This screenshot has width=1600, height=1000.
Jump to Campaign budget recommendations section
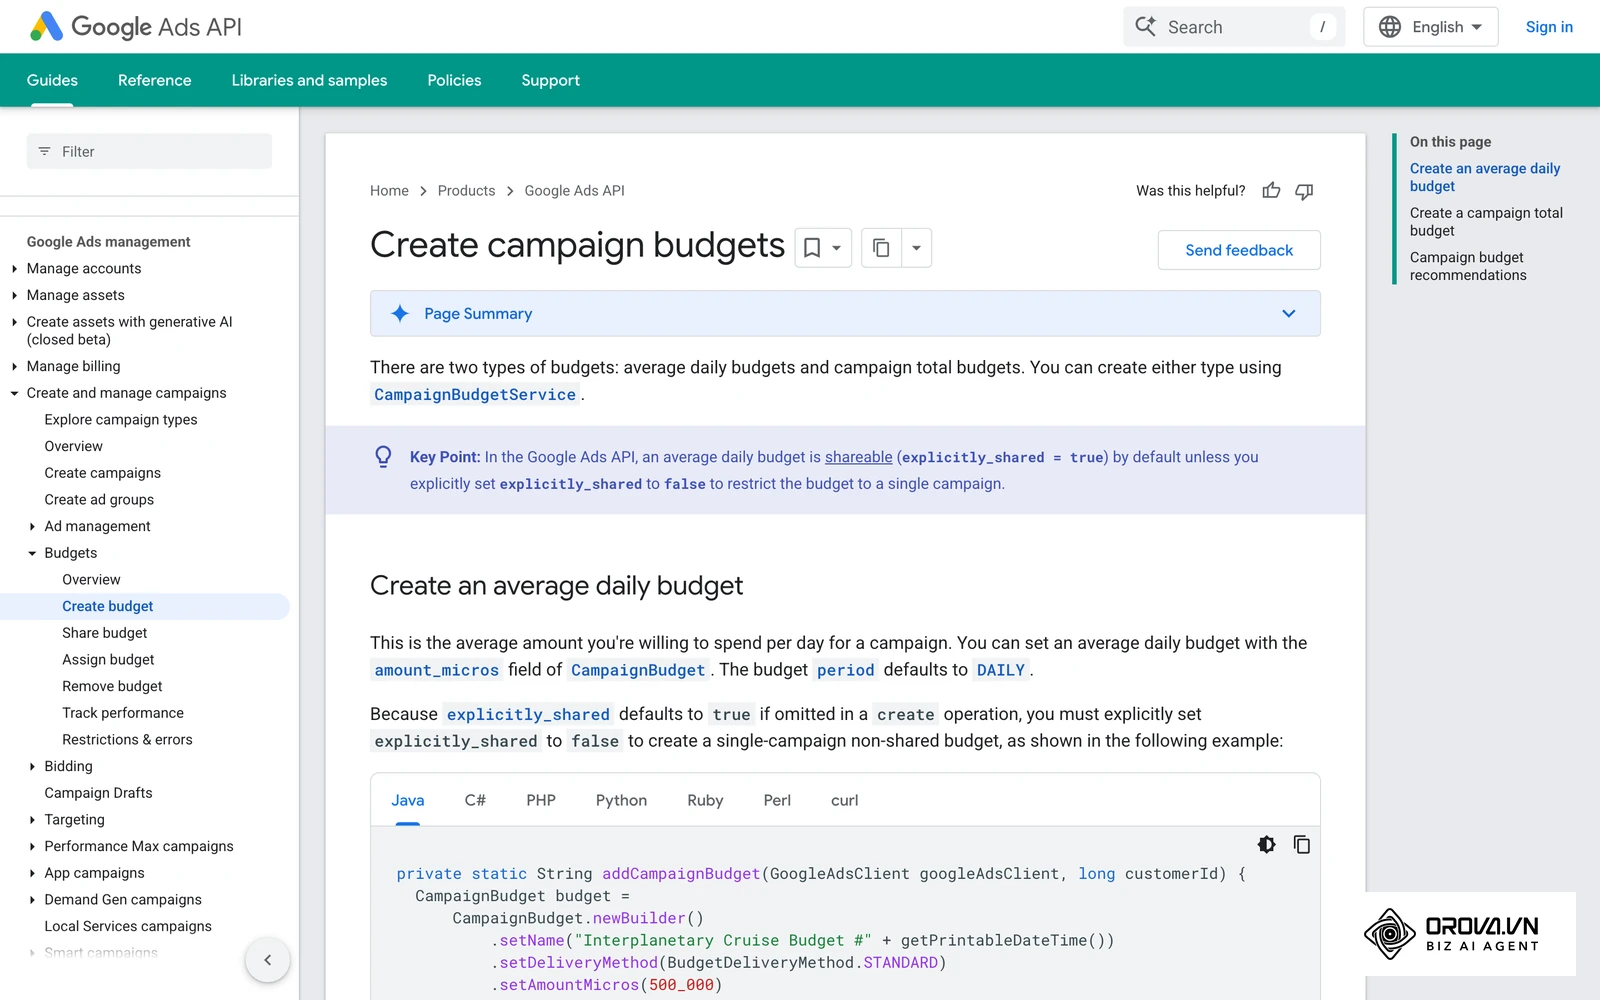pos(1468,266)
